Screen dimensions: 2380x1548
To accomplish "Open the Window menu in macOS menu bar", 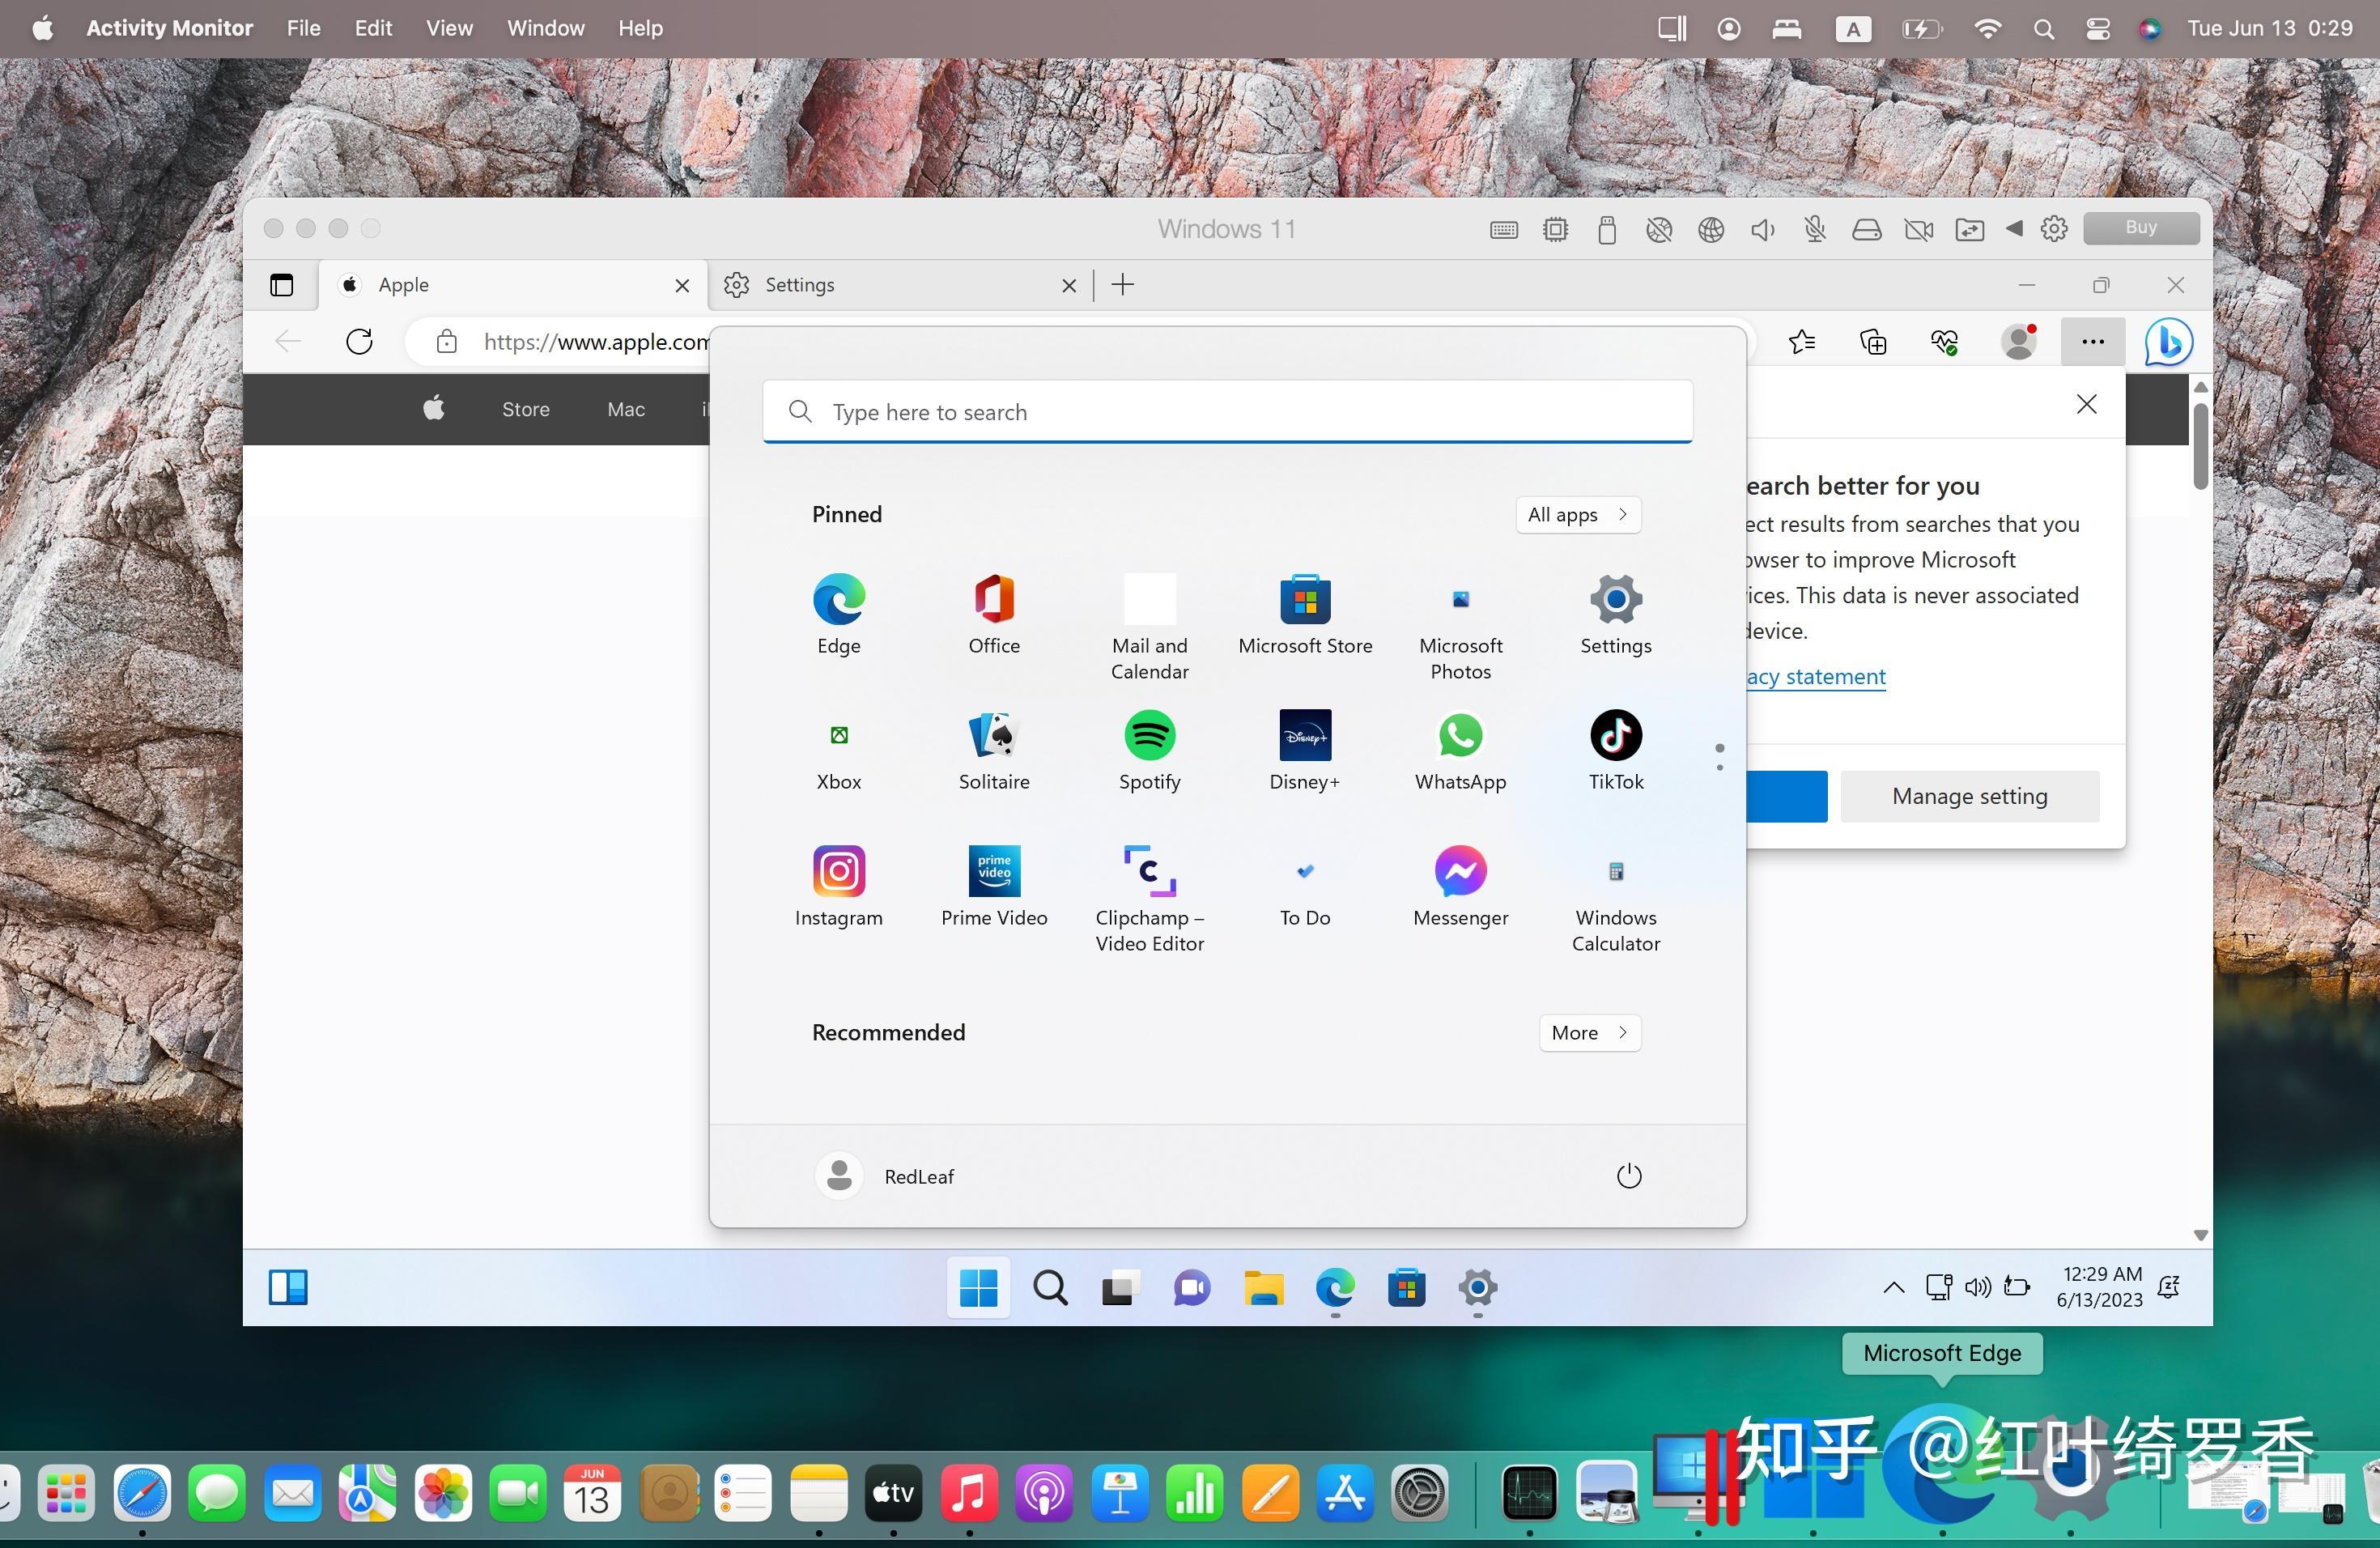I will click(545, 28).
